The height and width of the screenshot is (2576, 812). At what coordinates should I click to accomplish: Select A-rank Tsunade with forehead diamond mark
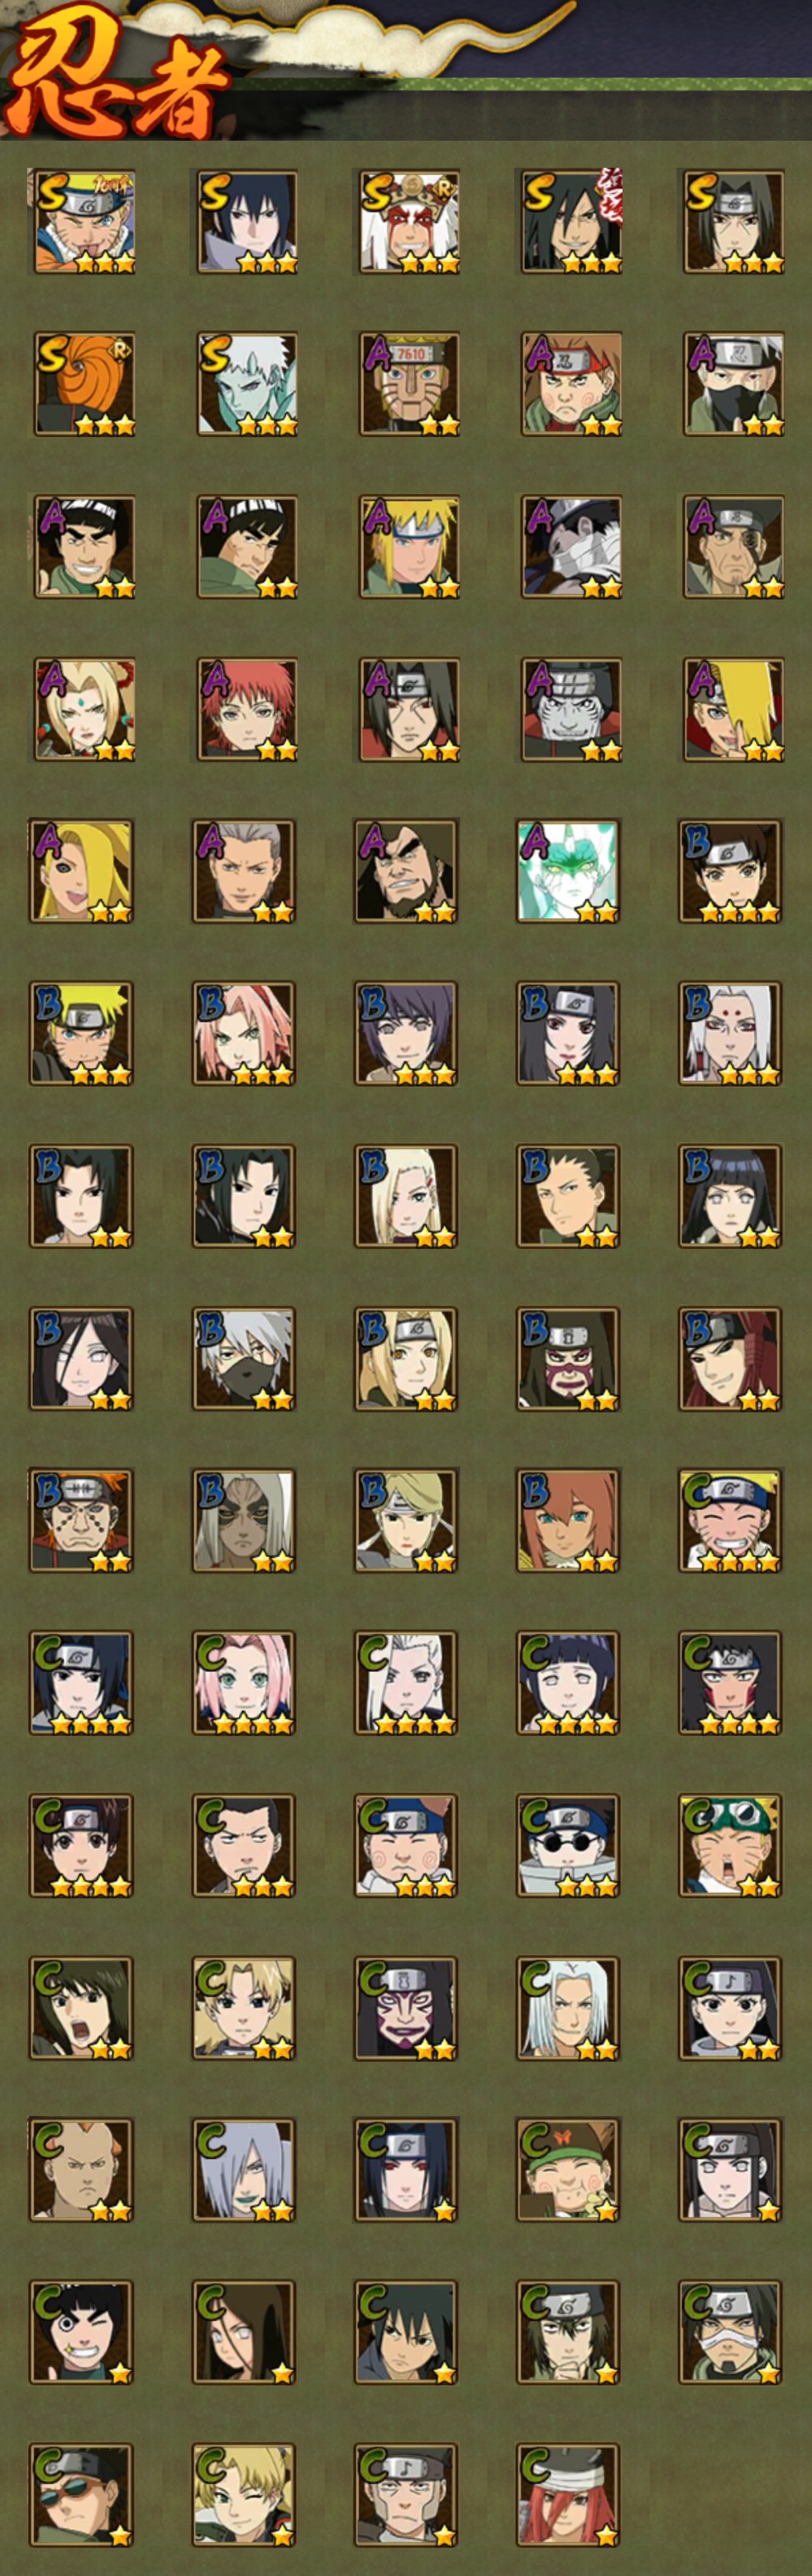(84, 709)
